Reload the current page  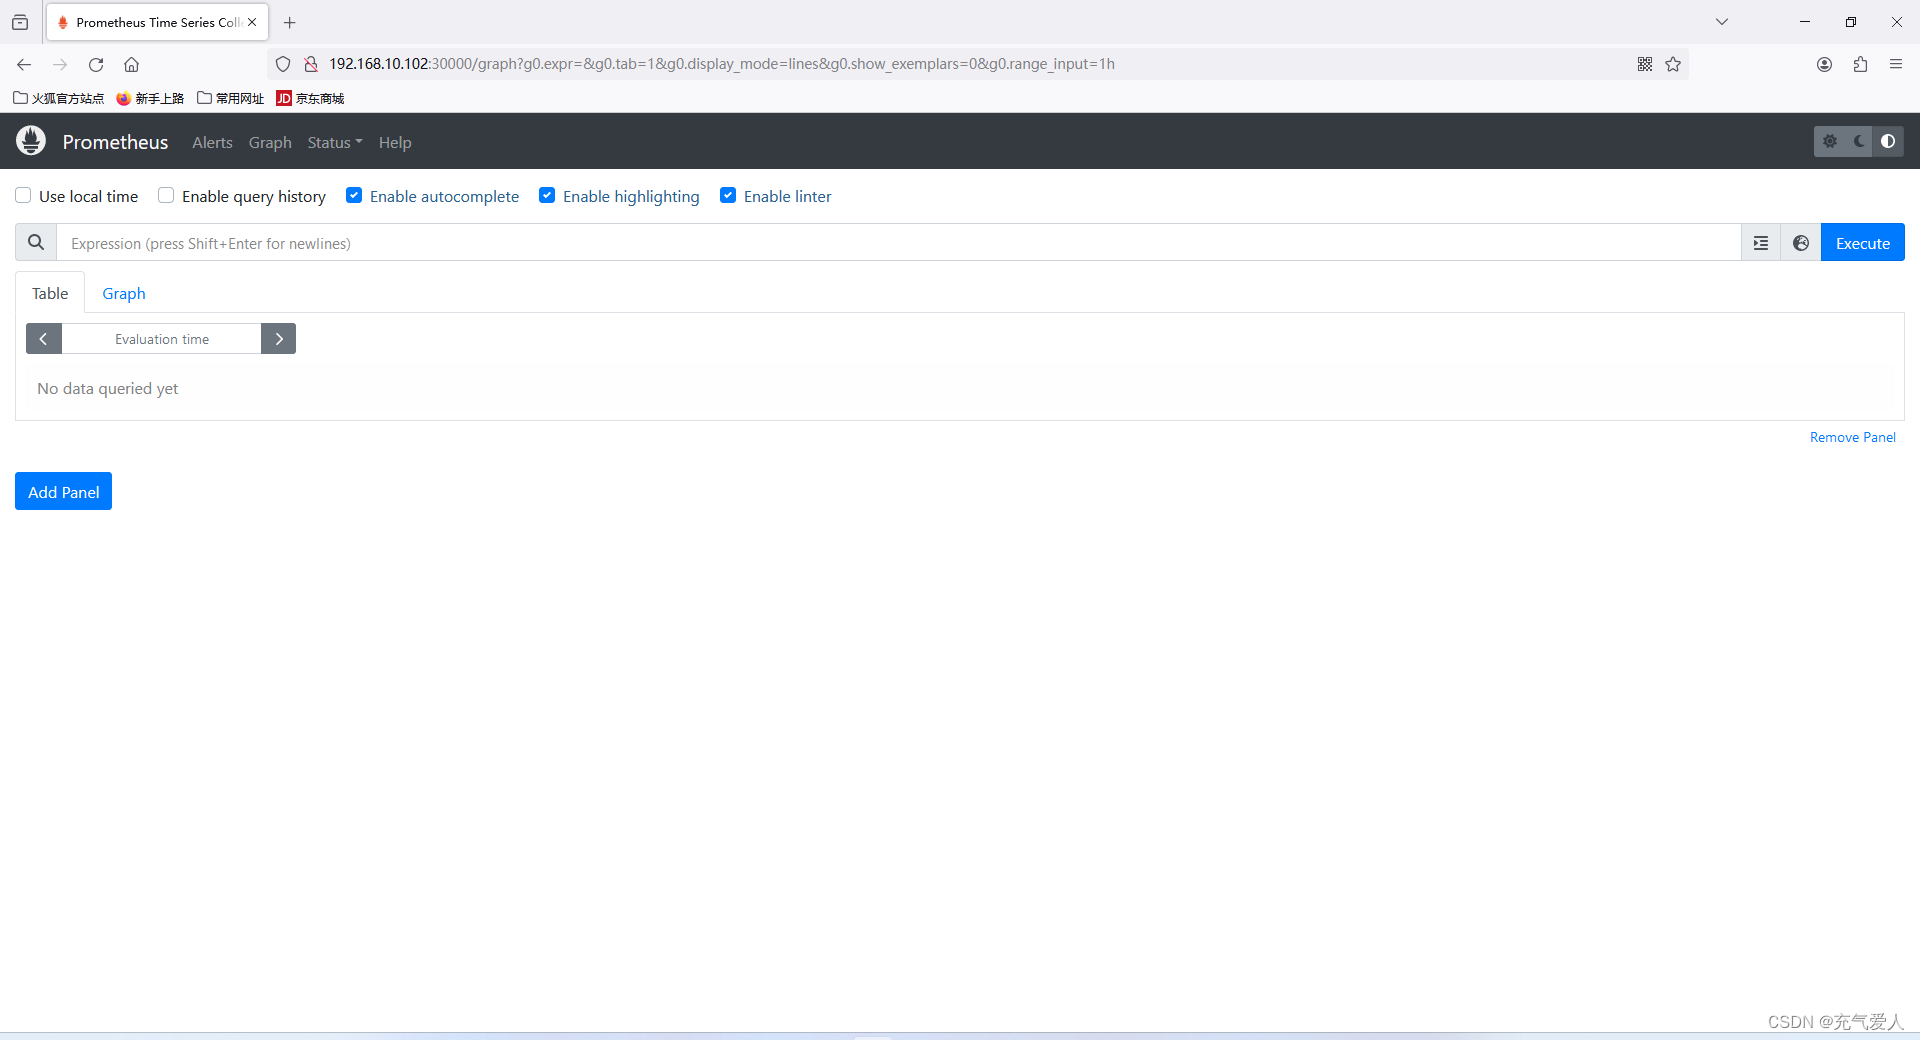(96, 64)
